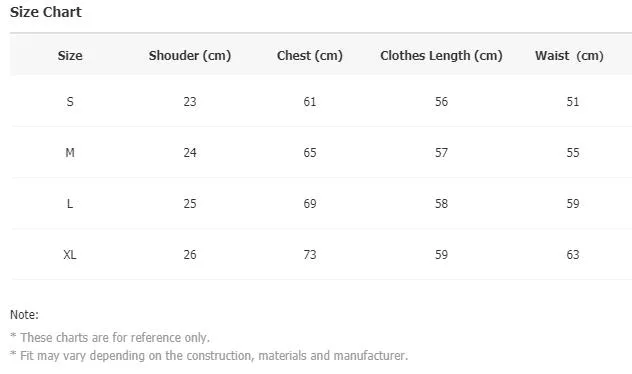Click shoulder value 26 in XL row

(x=190, y=255)
